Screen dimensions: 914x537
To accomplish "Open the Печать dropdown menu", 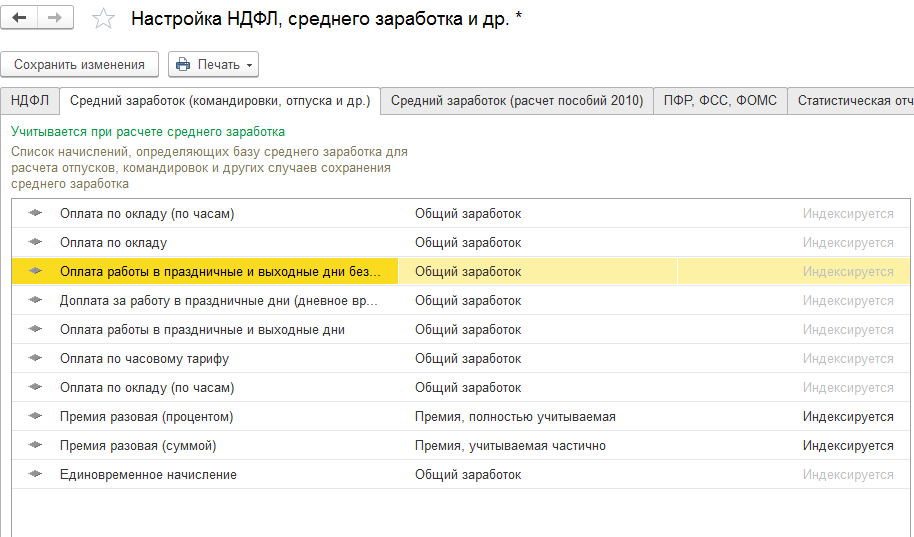I will [x=214, y=65].
